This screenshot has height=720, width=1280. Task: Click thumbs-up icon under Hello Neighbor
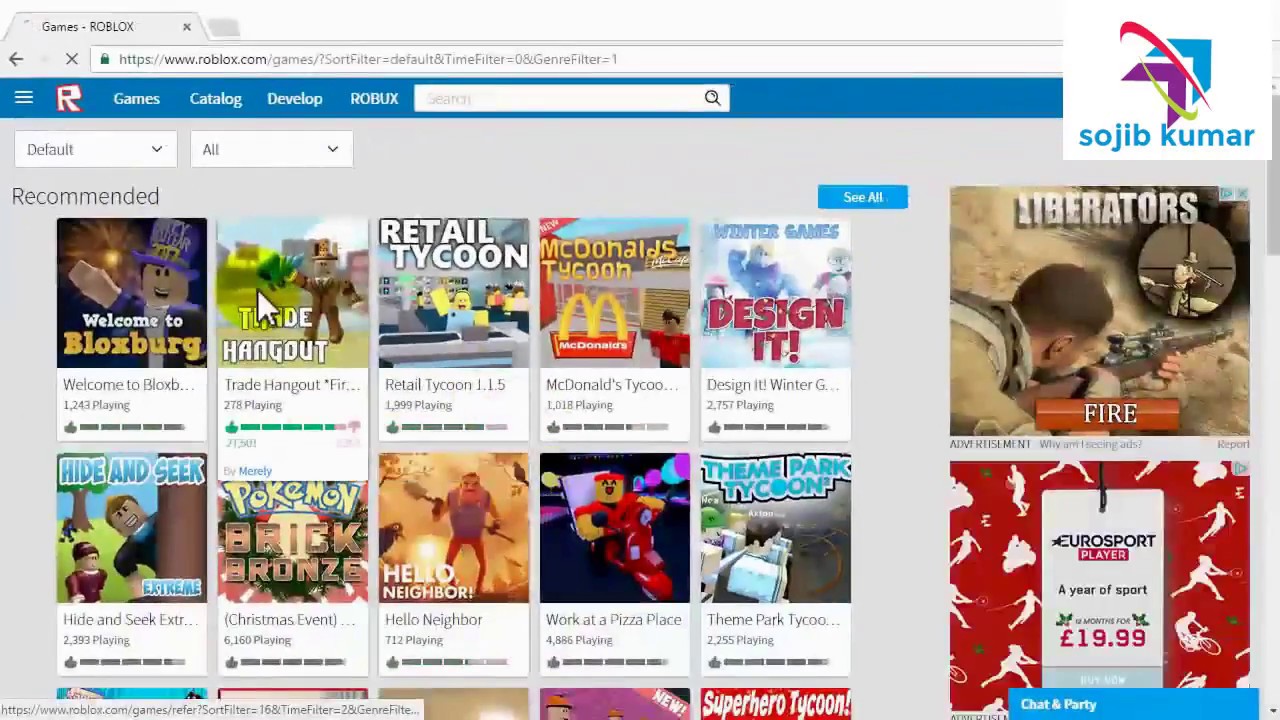point(392,662)
